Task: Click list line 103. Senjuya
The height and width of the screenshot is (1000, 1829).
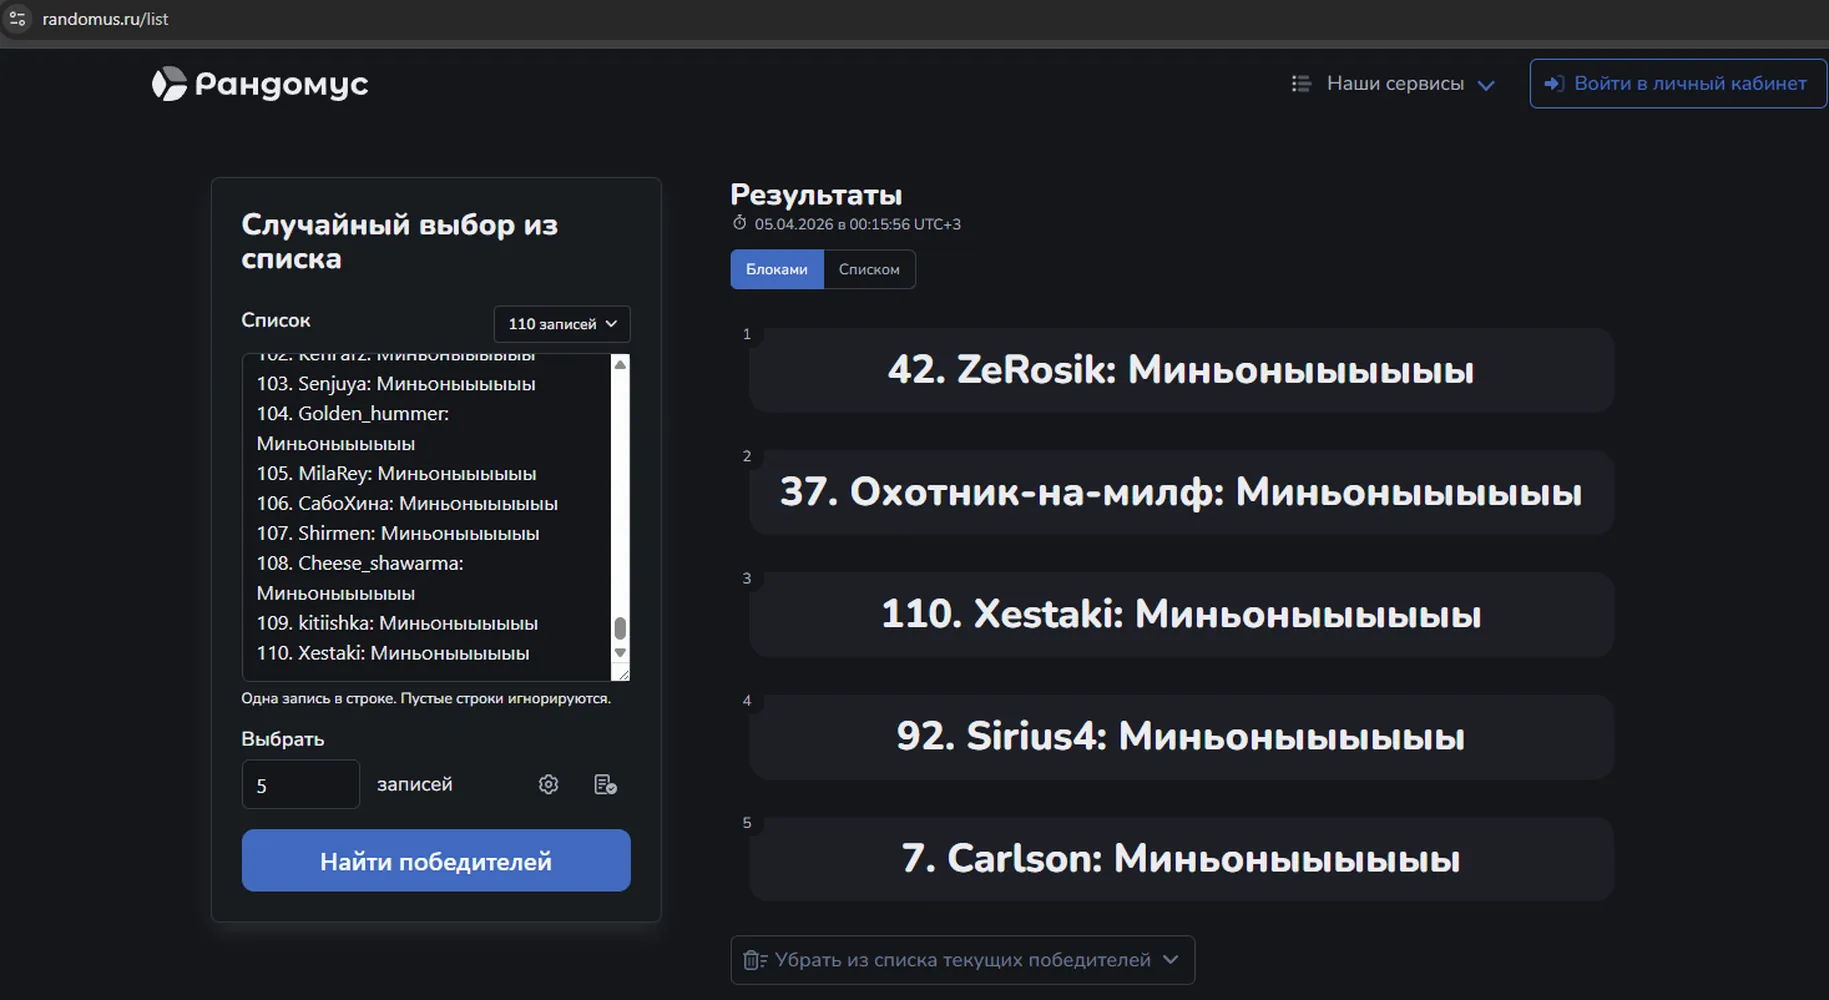Action: click(396, 384)
